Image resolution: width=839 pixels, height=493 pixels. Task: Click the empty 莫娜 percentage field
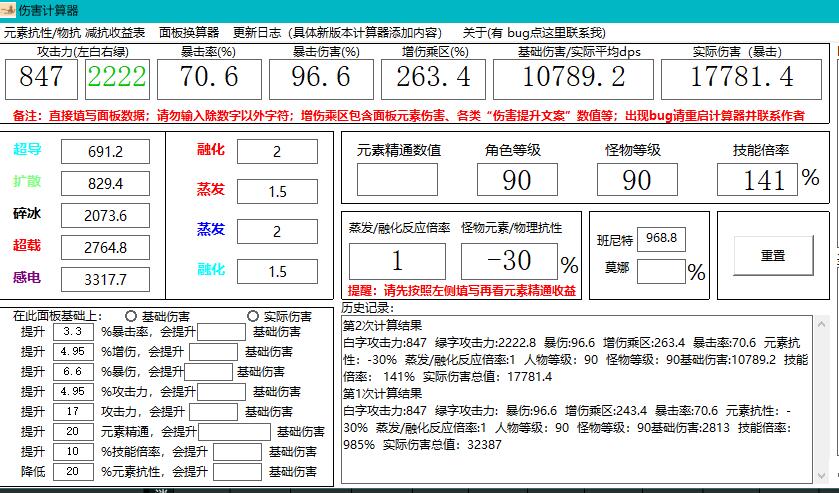click(x=661, y=271)
